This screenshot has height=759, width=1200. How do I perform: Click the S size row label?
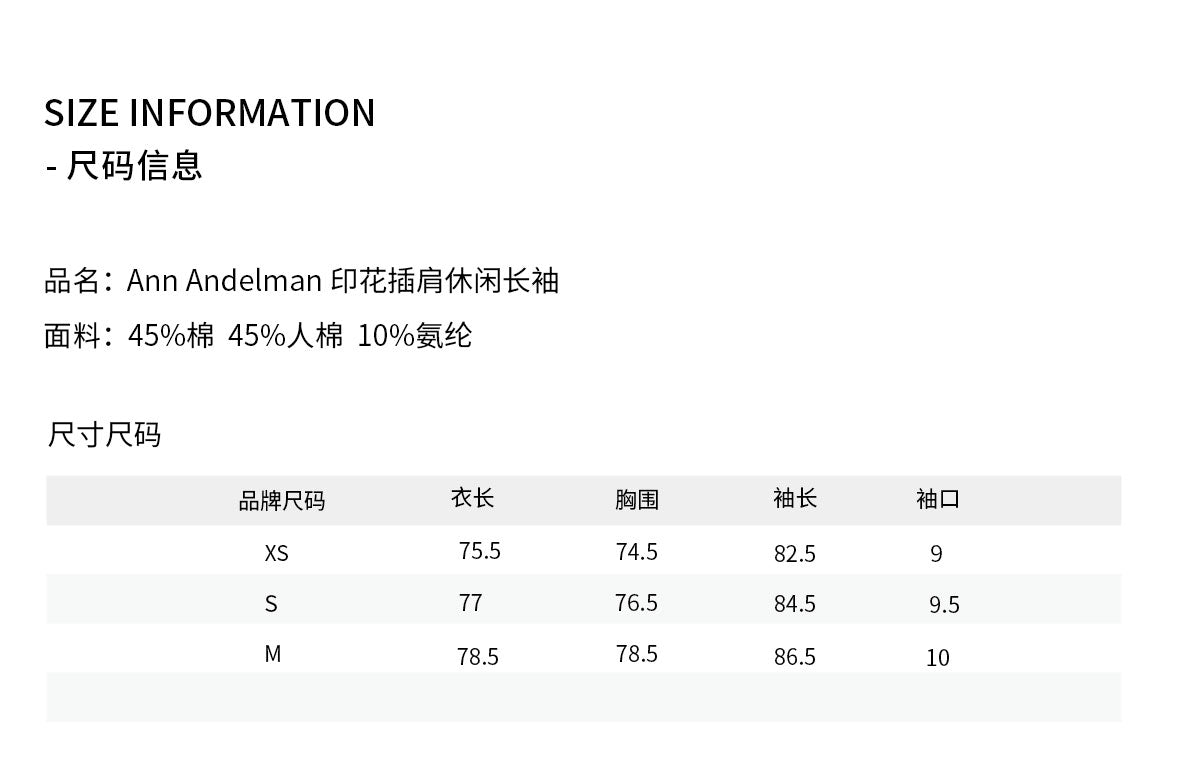pos(271,604)
